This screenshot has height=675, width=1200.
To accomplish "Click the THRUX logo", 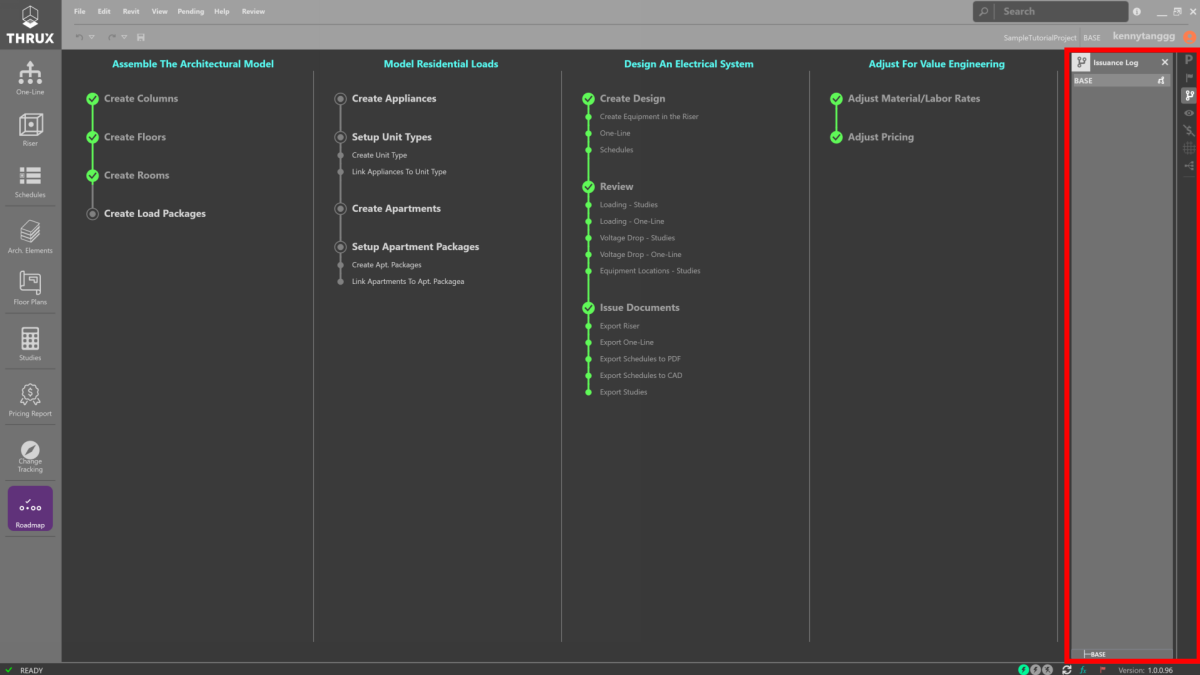I will [x=30, y=24].
